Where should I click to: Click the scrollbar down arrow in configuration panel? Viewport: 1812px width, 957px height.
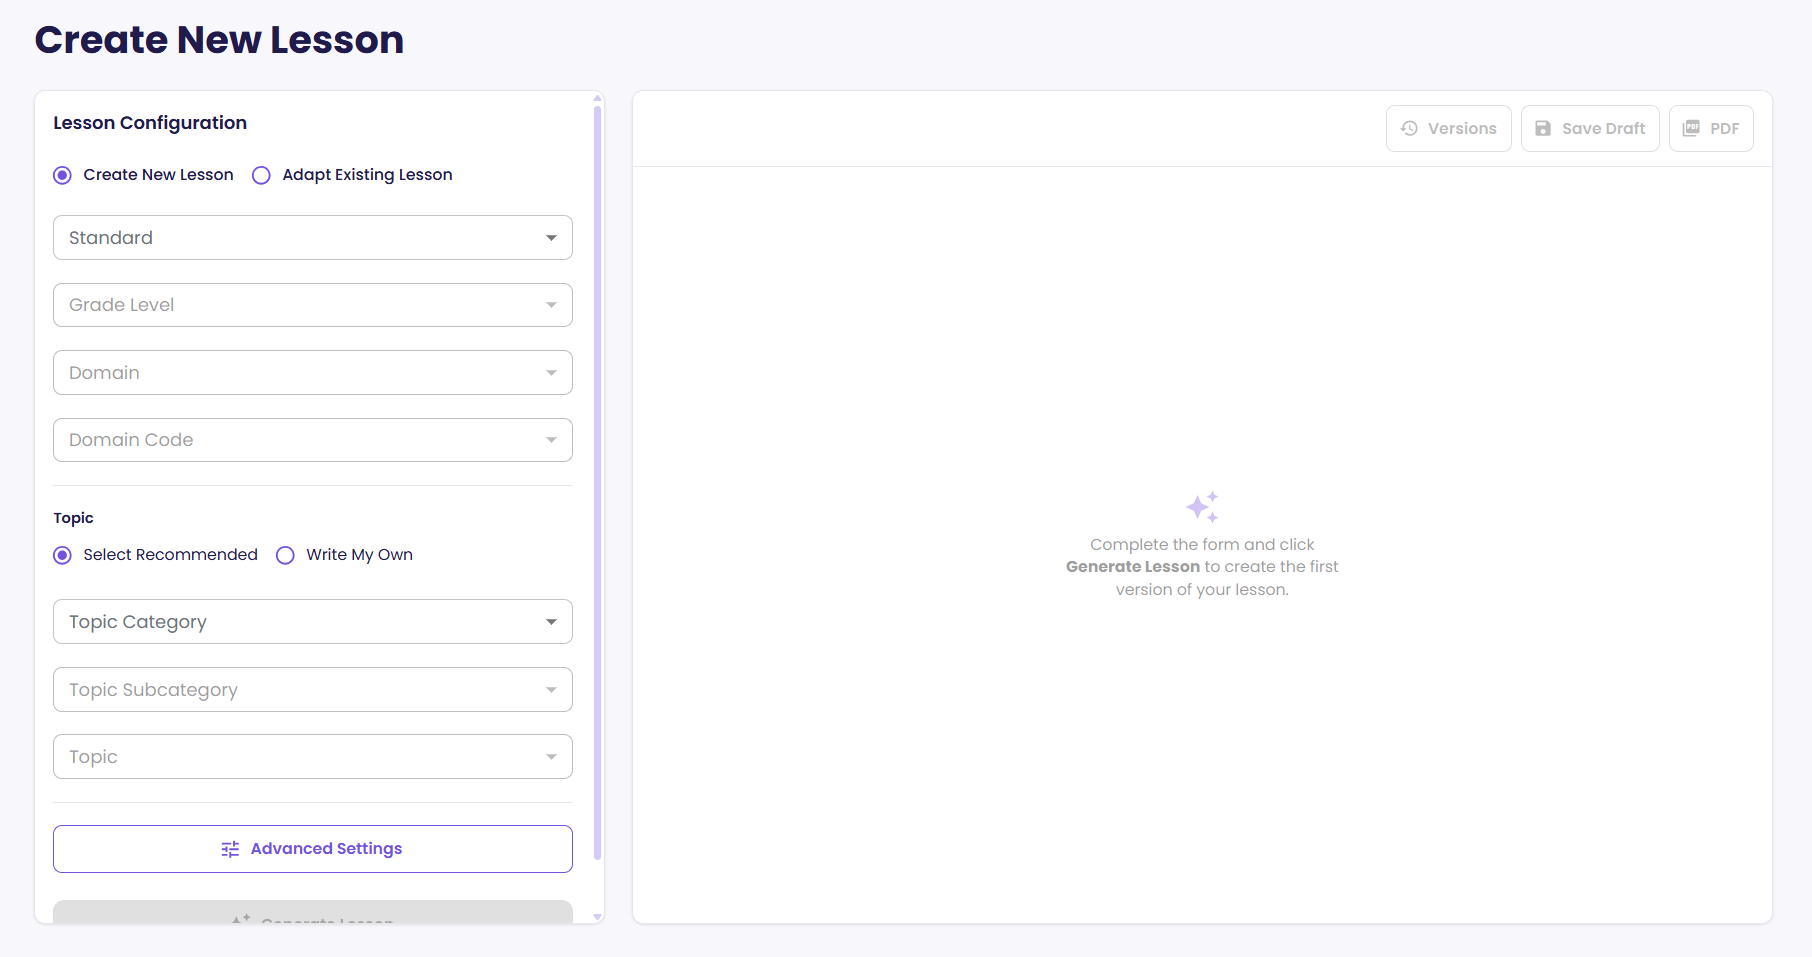click(598, 917)
